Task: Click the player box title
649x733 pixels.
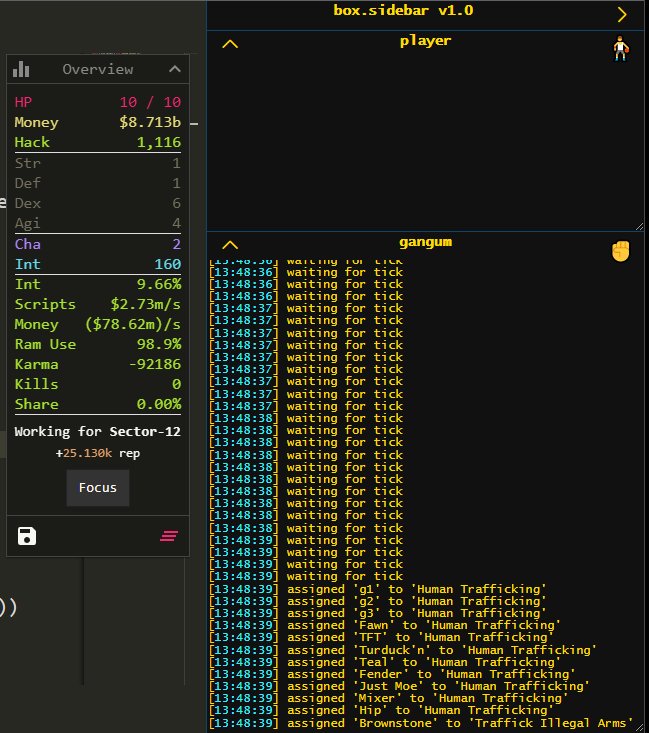Action: (x=425, y=41)
